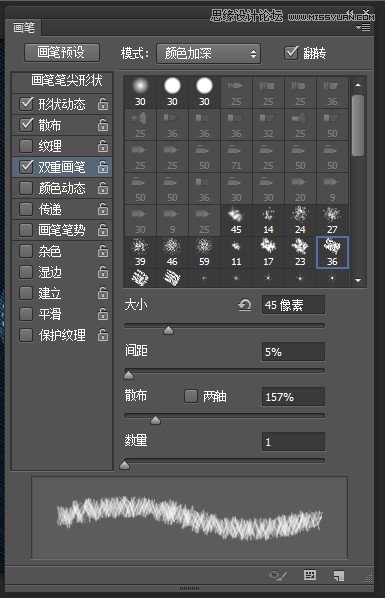Open the 画笔 panel flyout menu
The width and height of the screenshot is (385, 598).
(363, 27)
